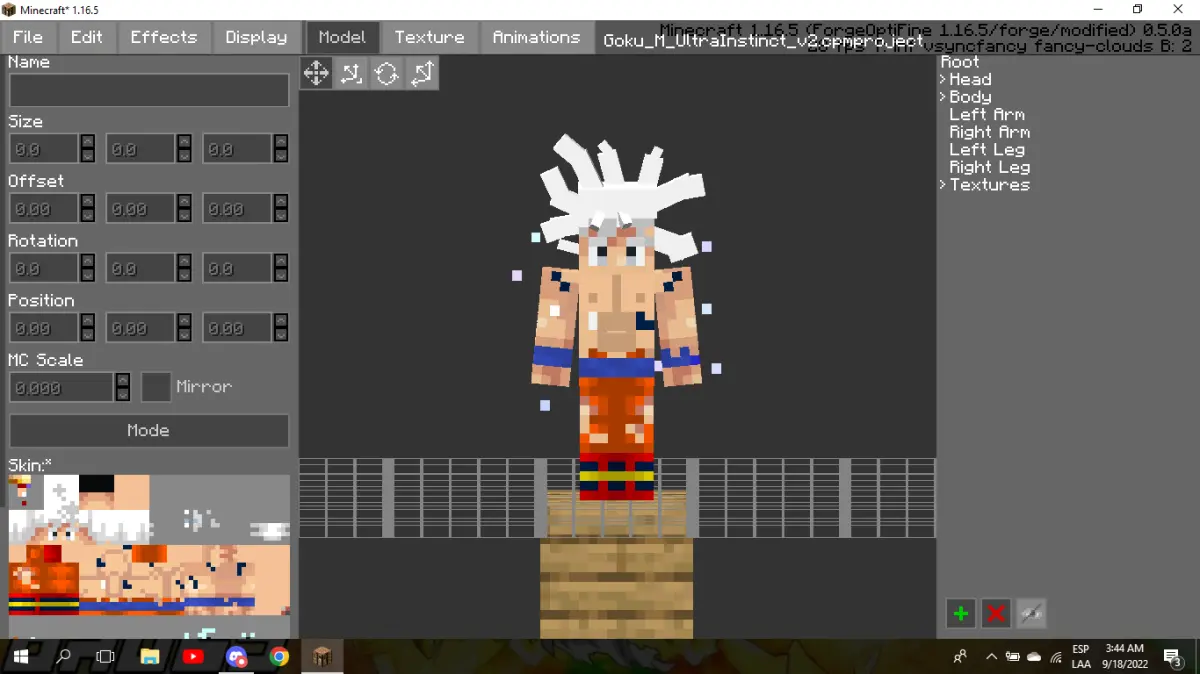Select the rotate gizmo tool
Viewport: 1200px width, 674px height.
coord(387,73)
